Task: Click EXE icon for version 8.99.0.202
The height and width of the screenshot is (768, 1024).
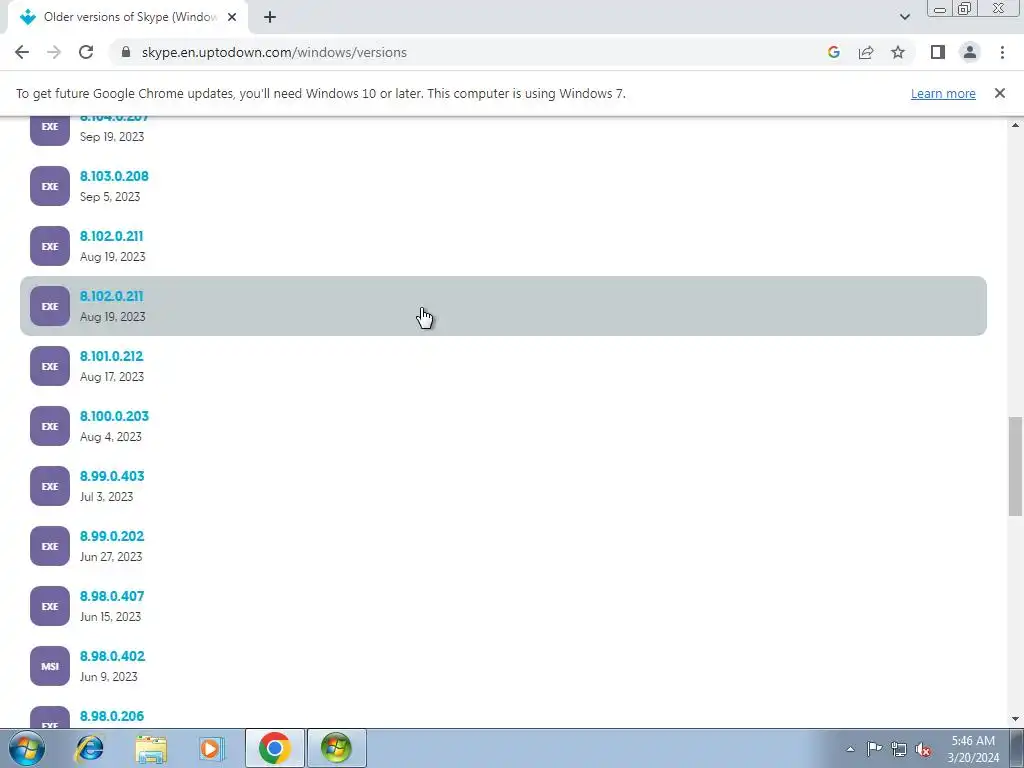Action: click(x=50, y=547)
